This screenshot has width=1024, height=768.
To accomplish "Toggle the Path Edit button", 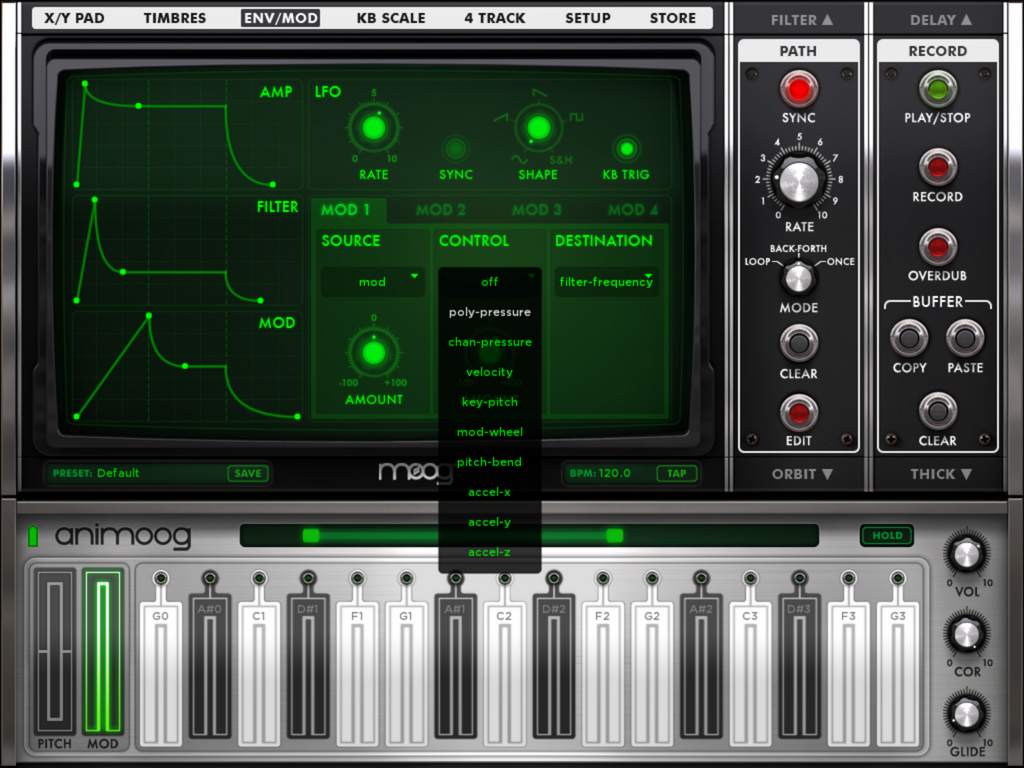I will tap(798, 413).
